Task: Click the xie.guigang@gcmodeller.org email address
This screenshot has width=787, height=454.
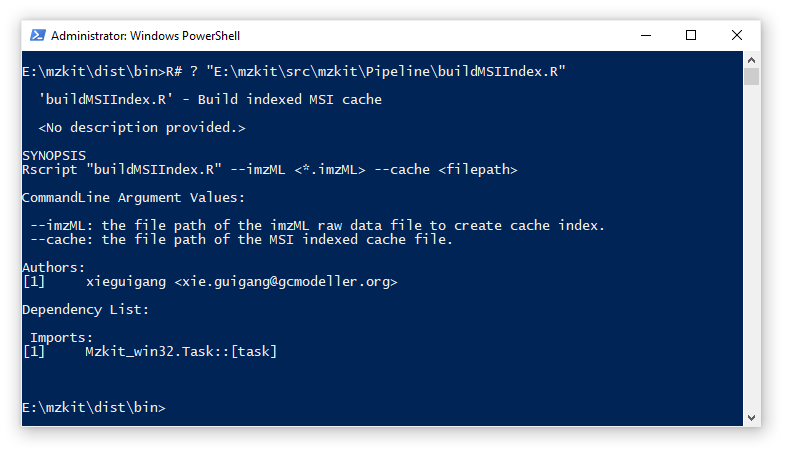Action: tap(286, 282)
